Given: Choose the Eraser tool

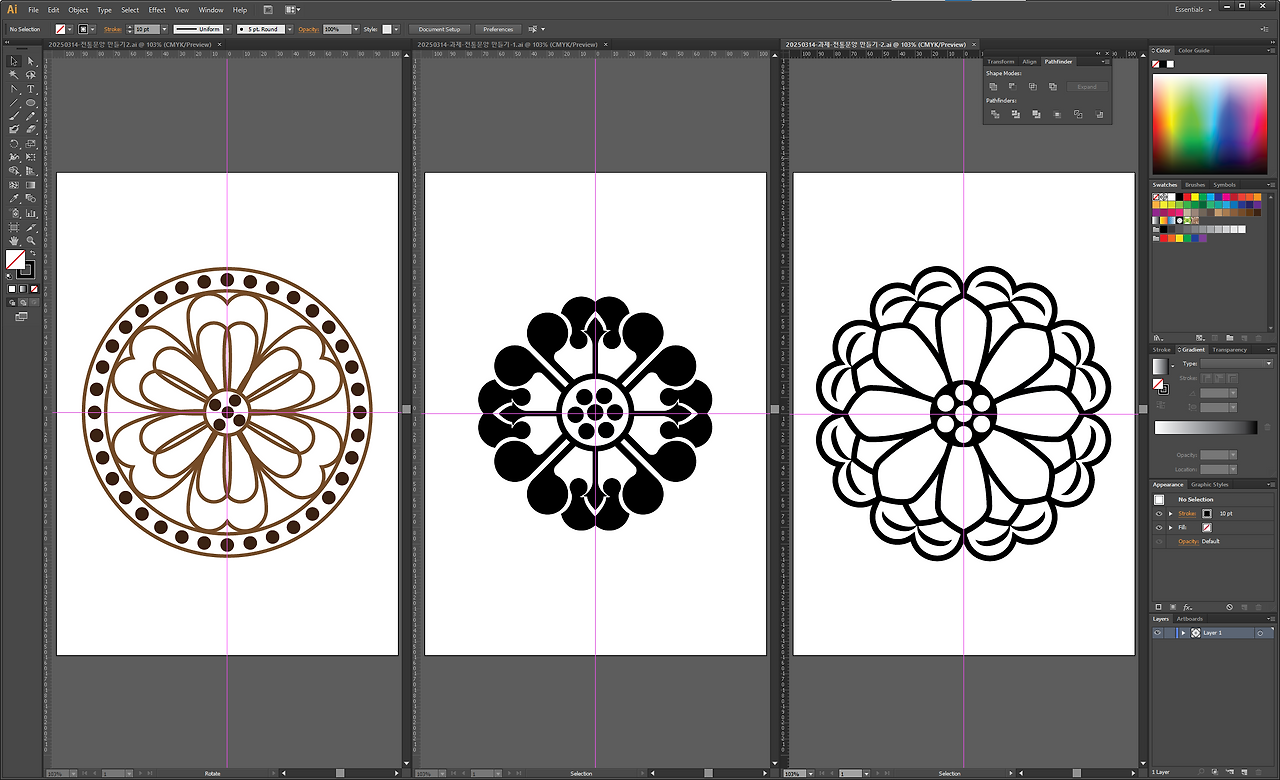Looking at the screenshot, I should [x=31, y=130].
